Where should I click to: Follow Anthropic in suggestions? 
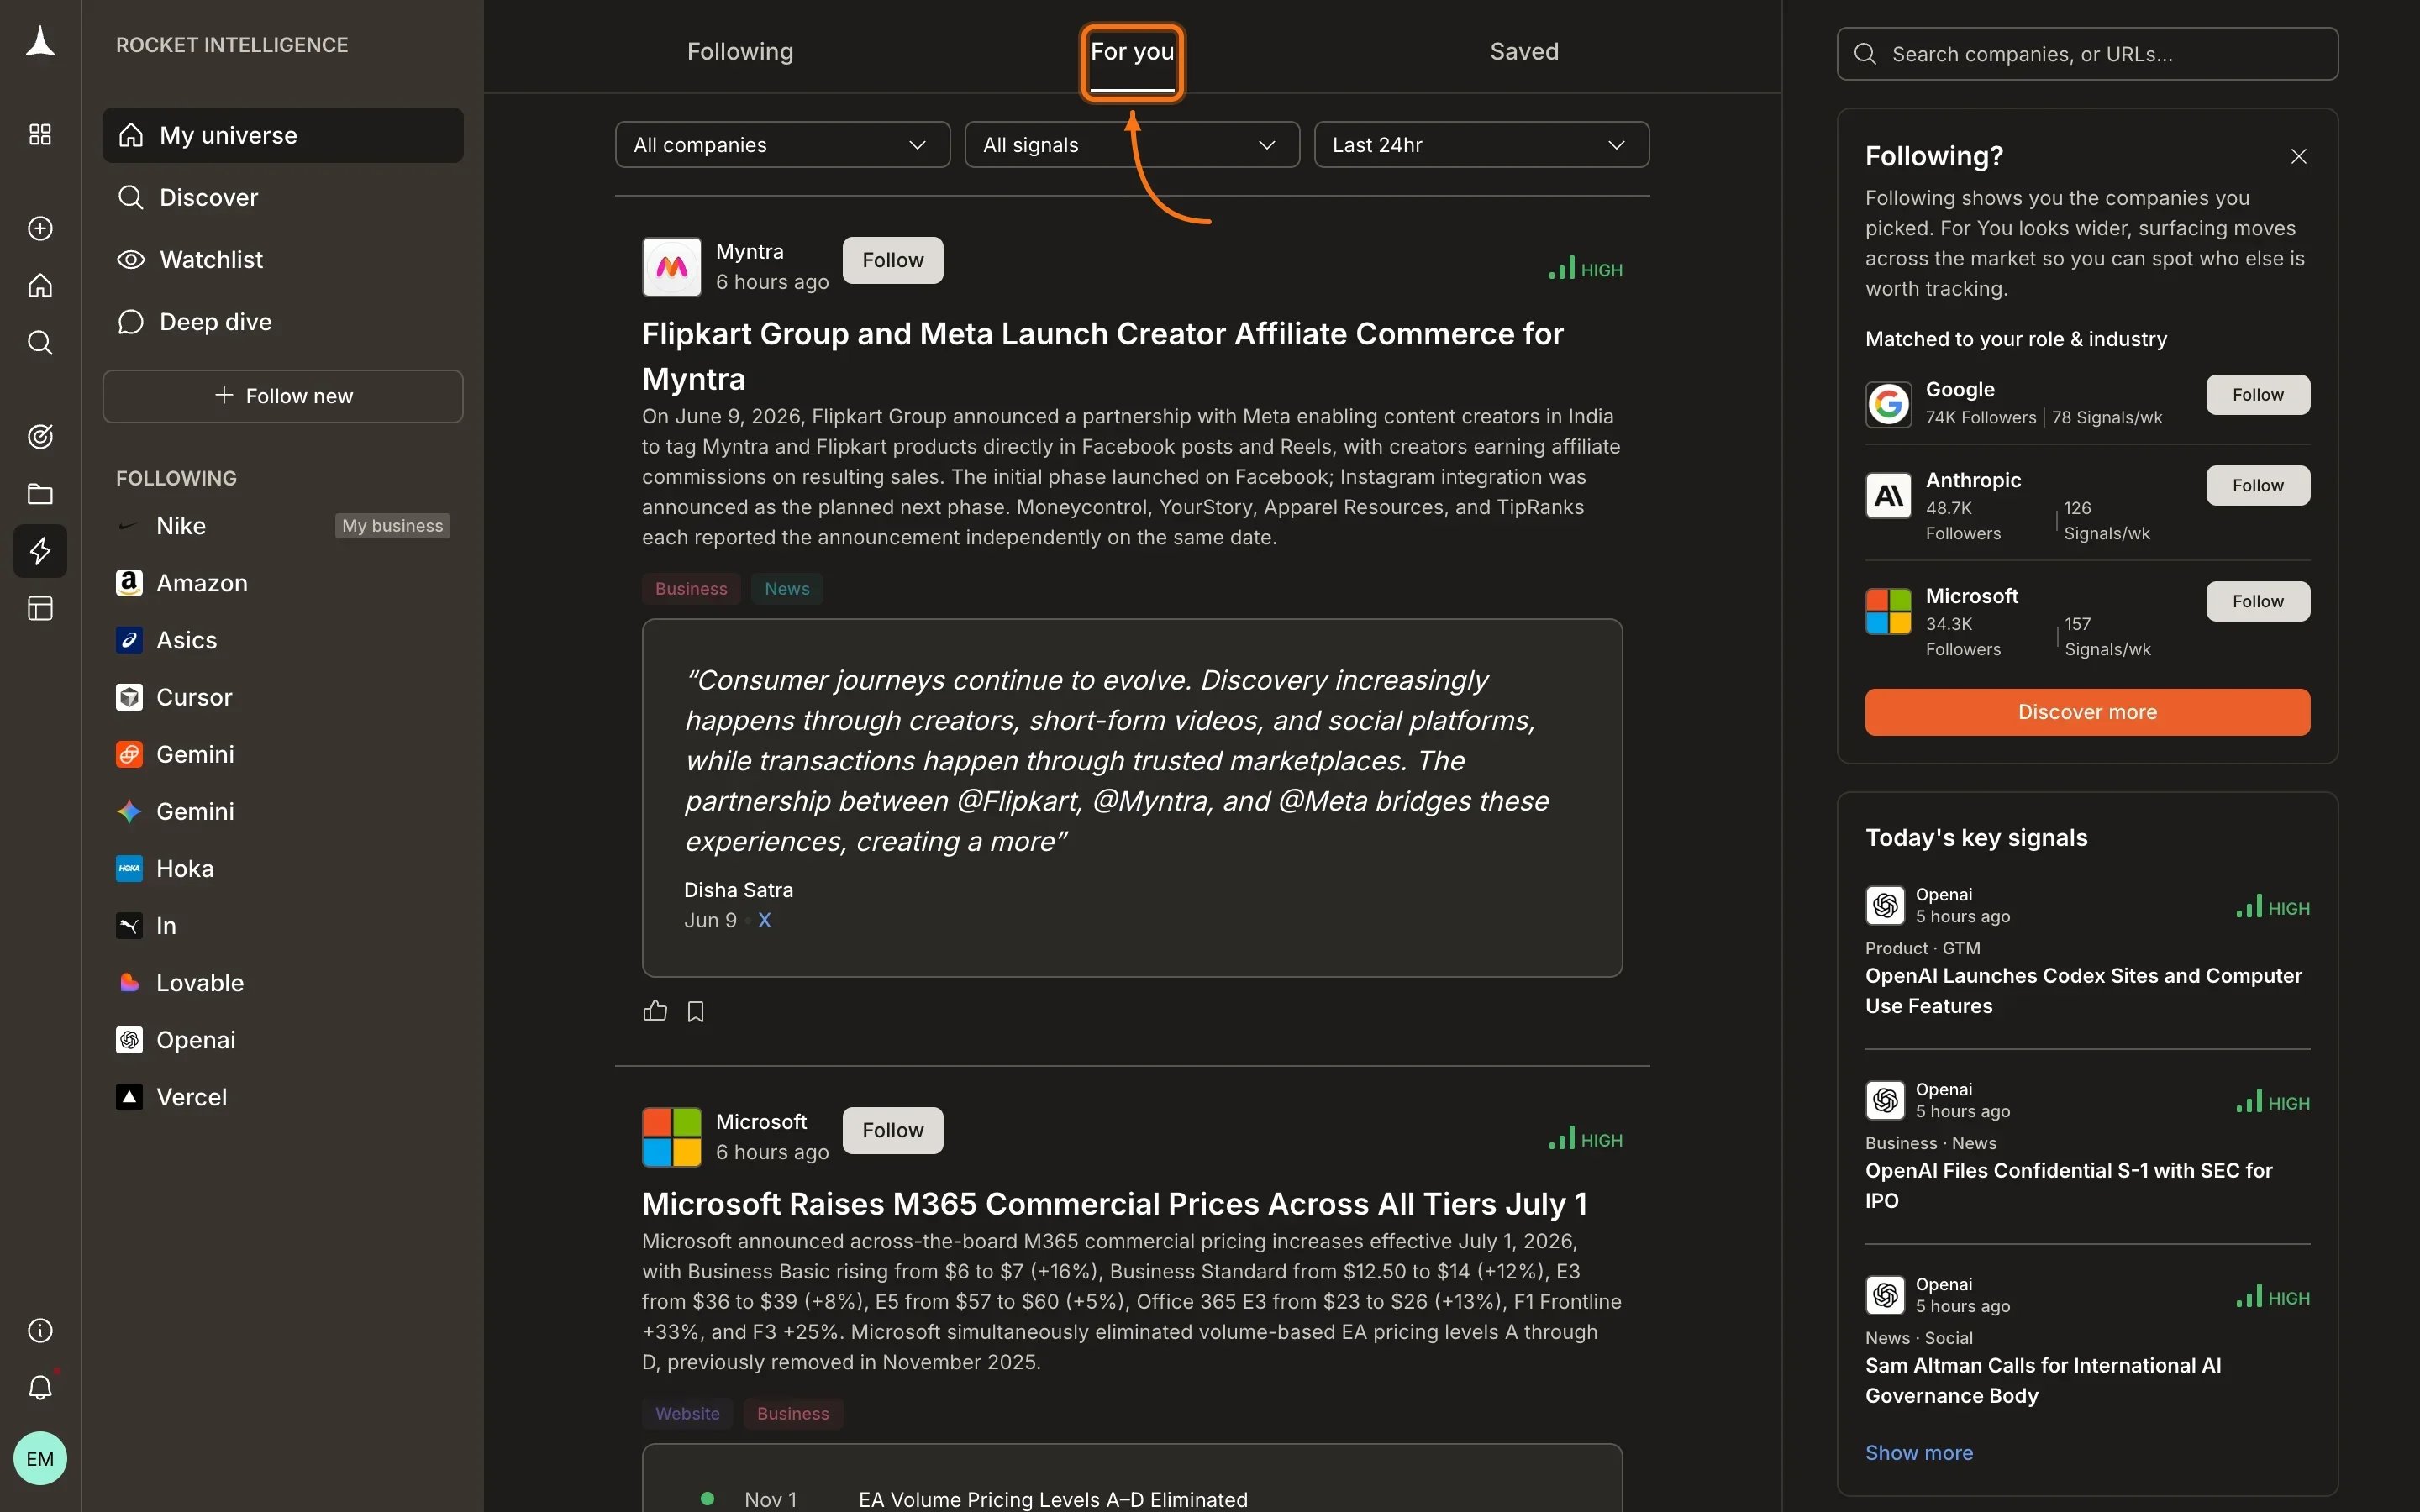coord(2258,486)
